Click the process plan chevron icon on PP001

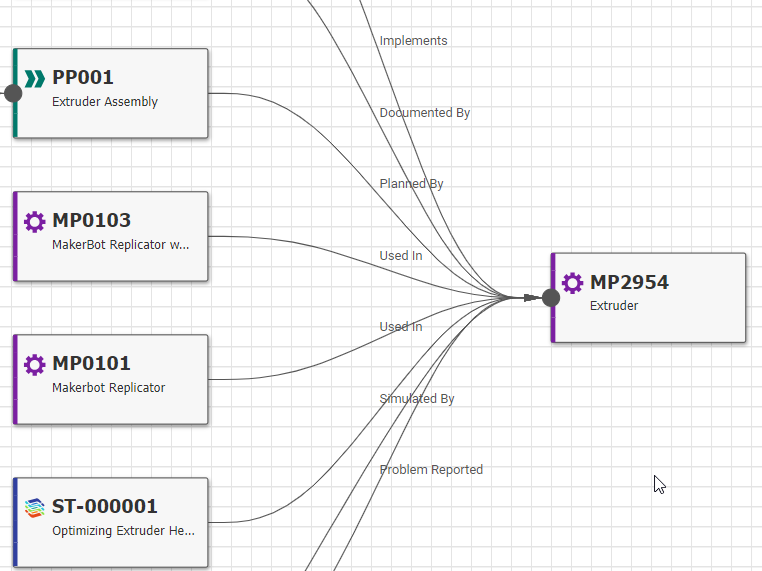[x=35, y=79]
